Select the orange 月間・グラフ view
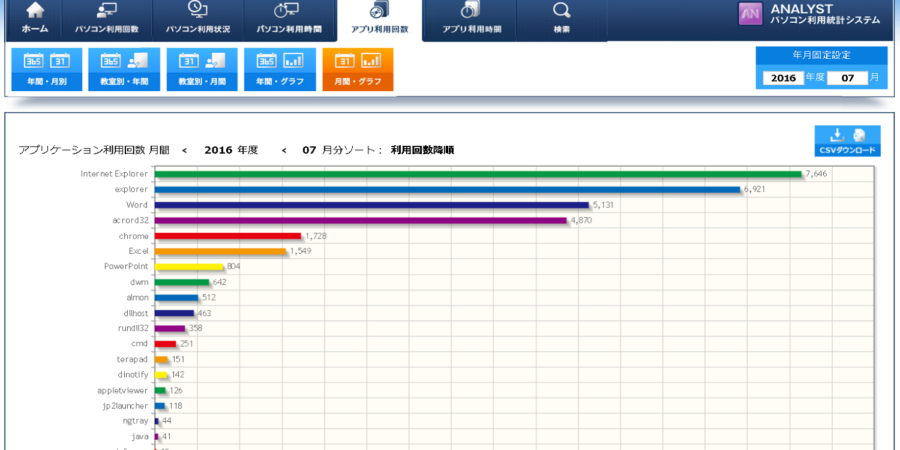Image resolution: width=900 pixels, height=450 pixels. 357,68
